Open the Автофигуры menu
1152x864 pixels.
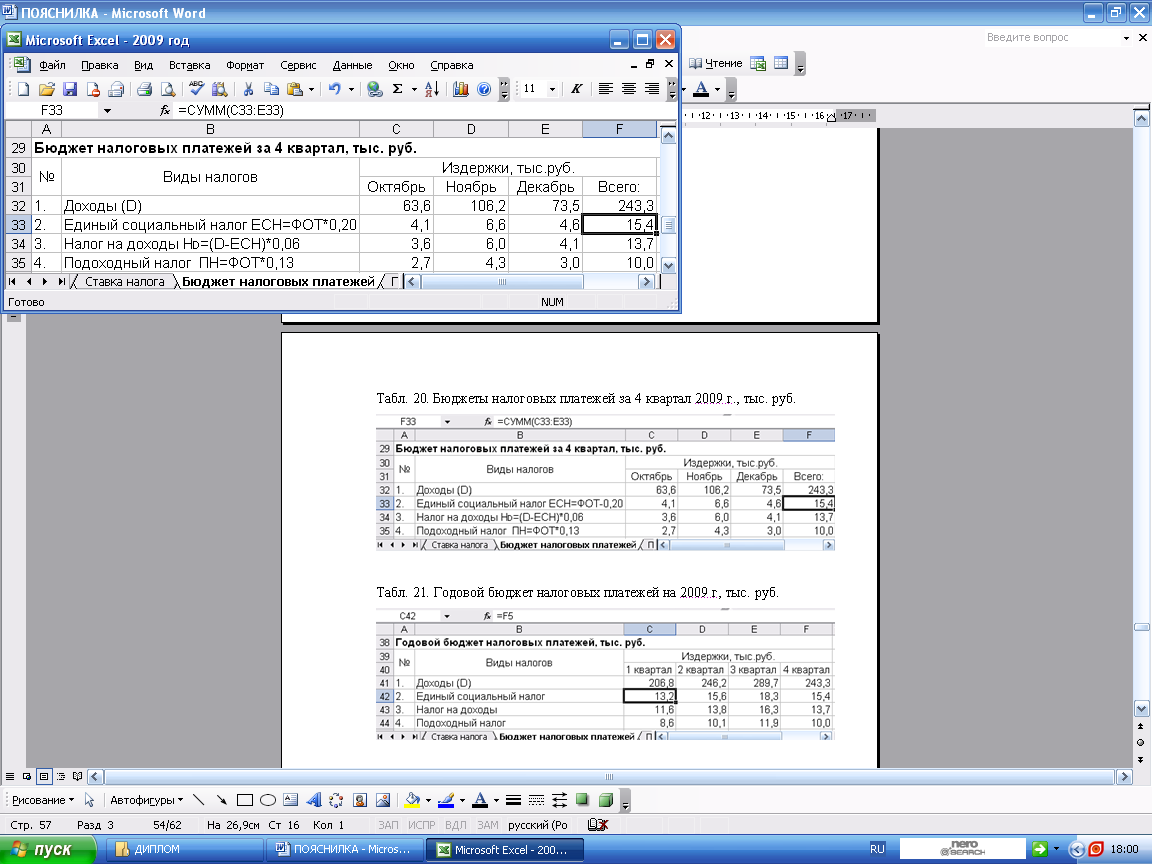coord(146,800)
